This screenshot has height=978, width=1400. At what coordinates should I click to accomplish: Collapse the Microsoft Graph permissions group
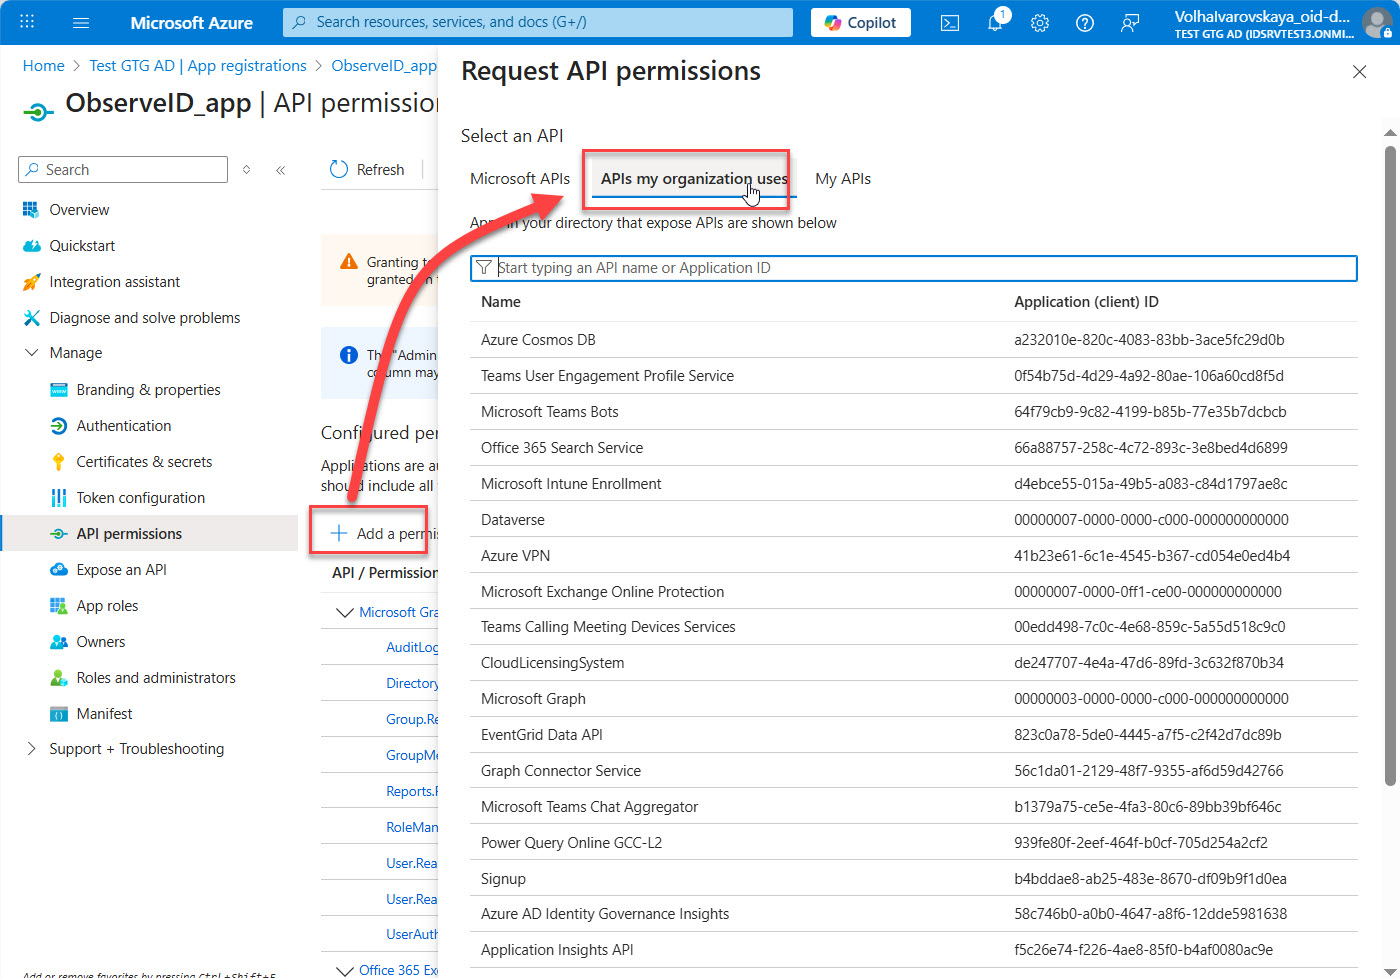click(x=345, y=612)
